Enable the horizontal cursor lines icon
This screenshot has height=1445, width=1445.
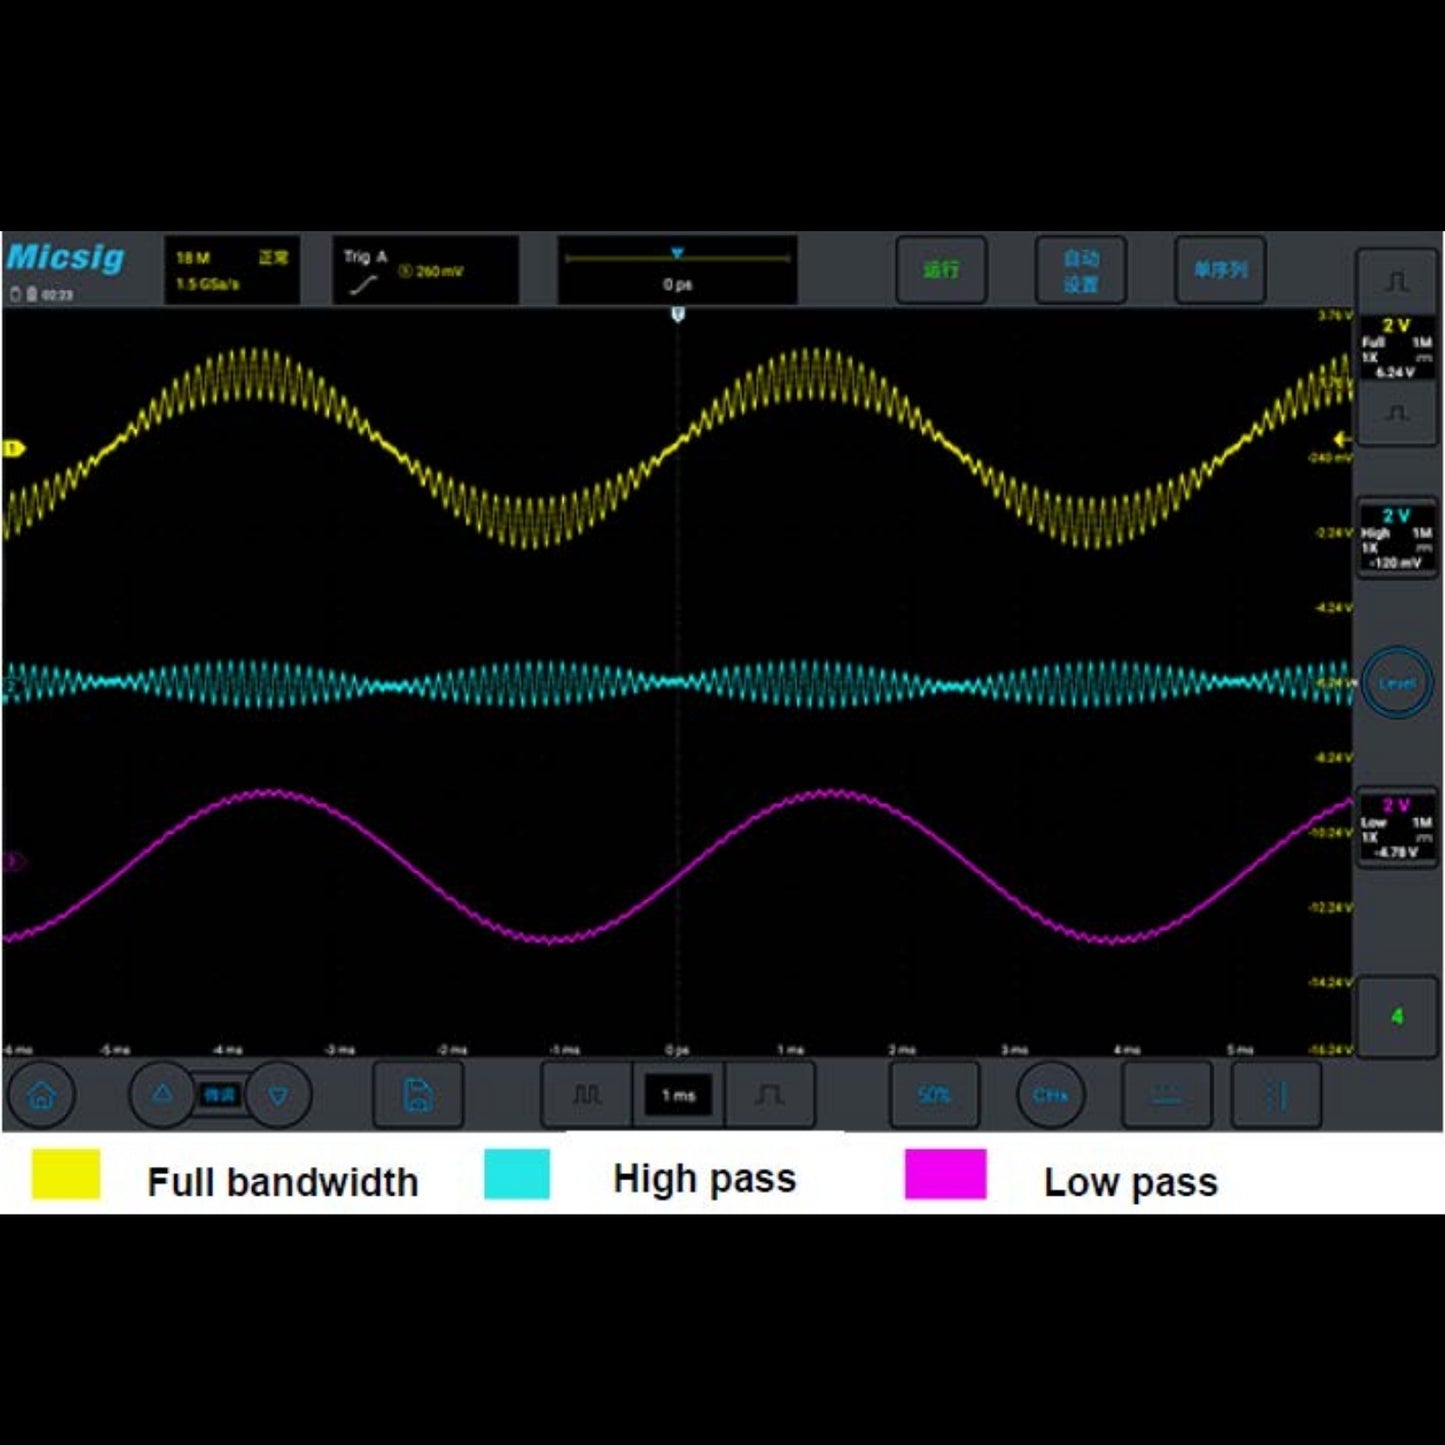(1166, 1096)
